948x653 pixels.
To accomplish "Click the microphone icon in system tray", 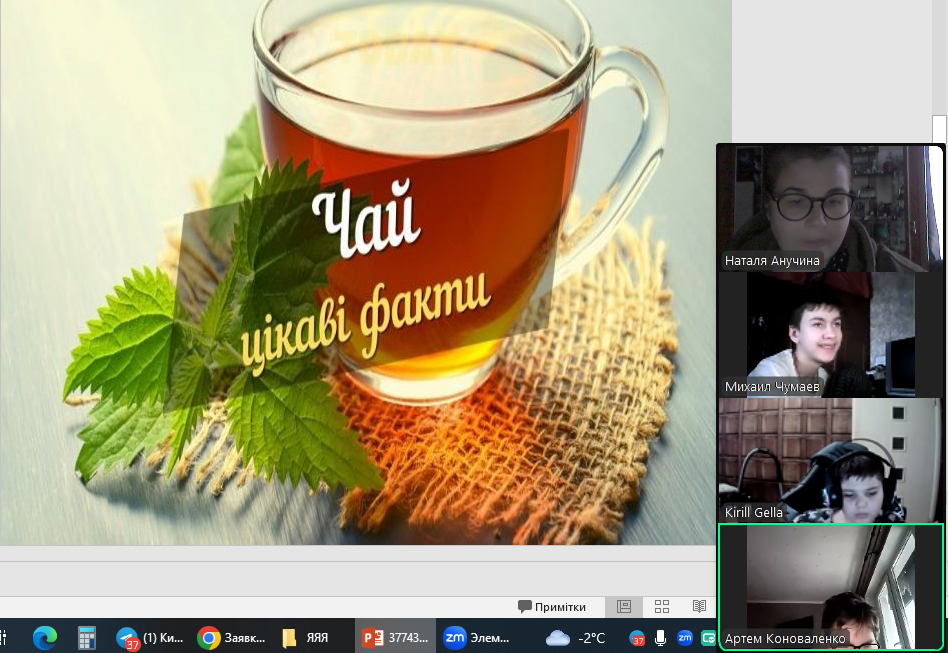I will click(661, 638).
